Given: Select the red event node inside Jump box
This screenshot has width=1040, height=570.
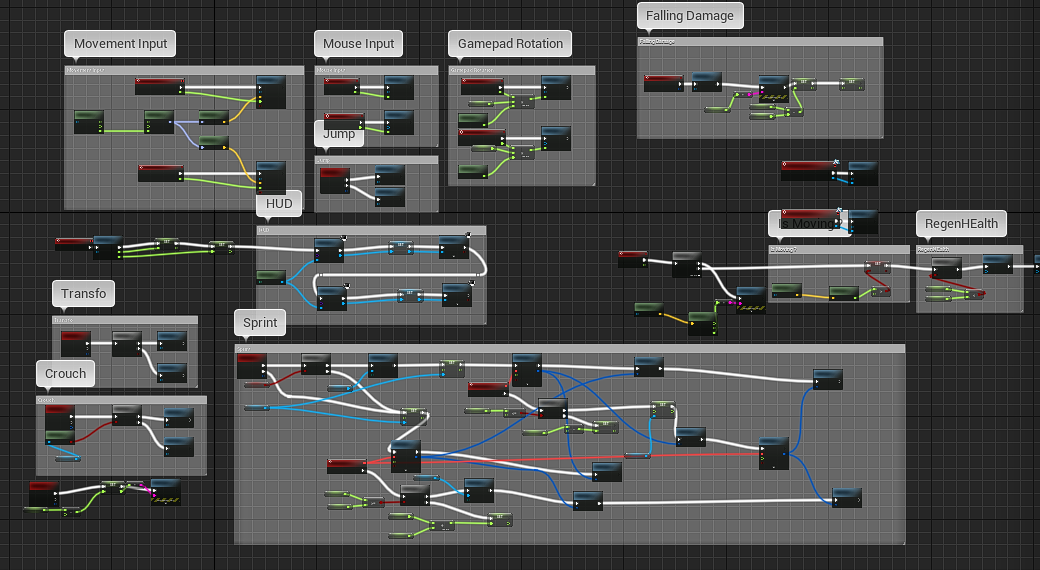Looking at the screenshot, I should click(334, 180).
